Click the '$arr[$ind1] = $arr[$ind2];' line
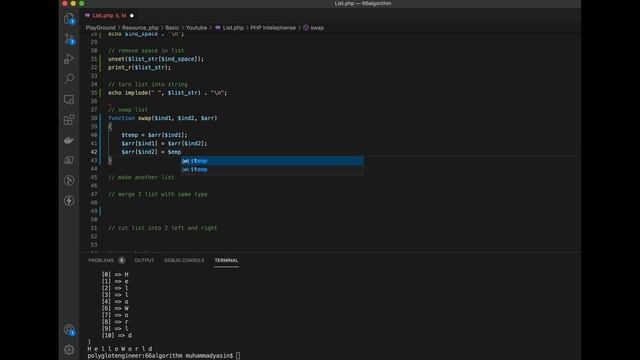This screenshot has height=360, width=640. pyautogui.click(x=164, y=144)
